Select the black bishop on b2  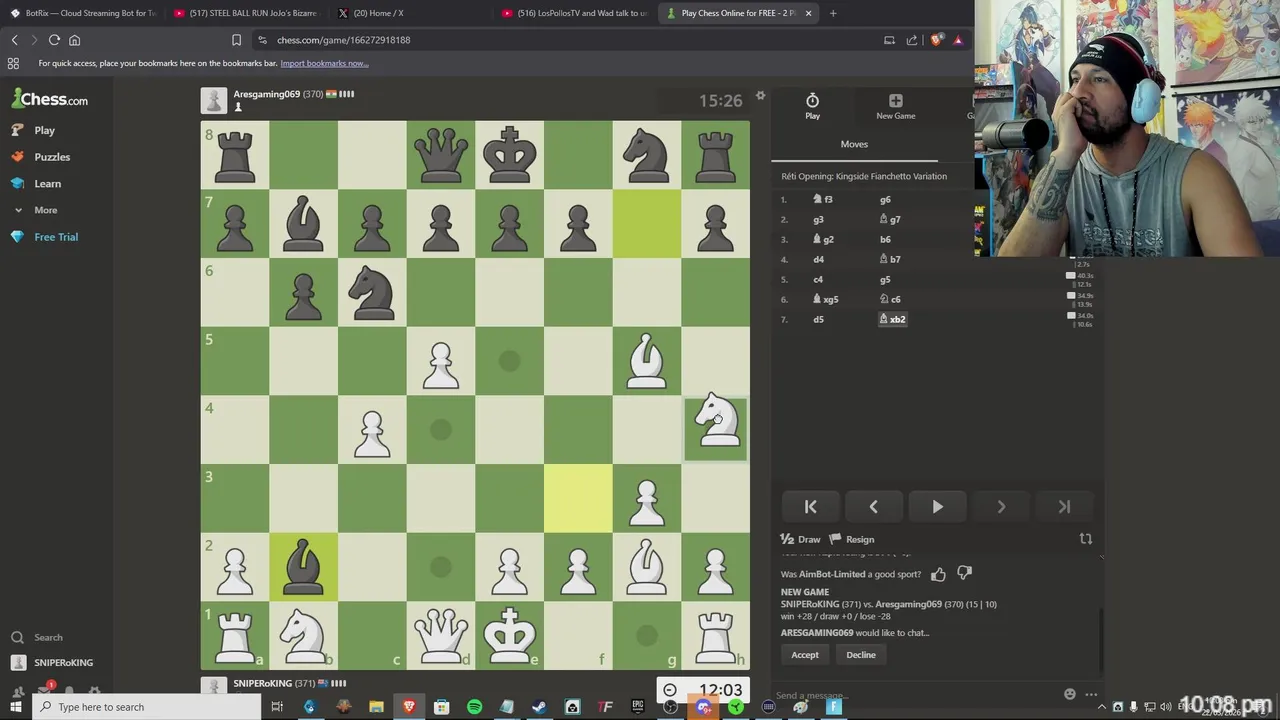click(303, 567)
